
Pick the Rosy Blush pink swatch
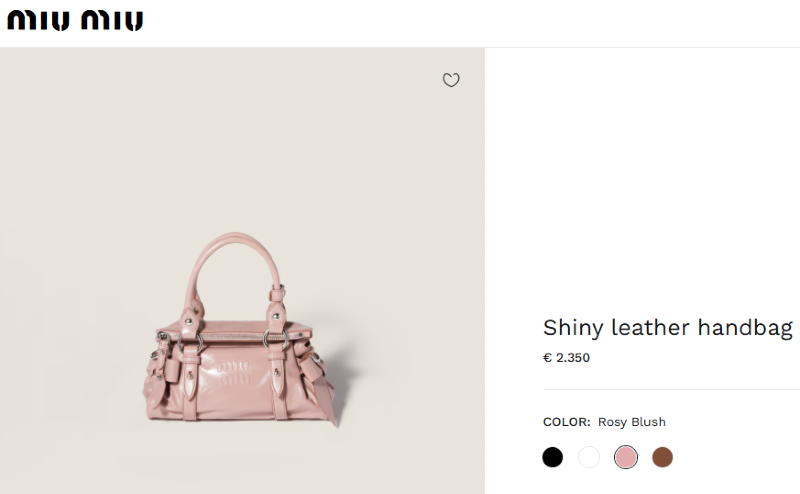pyautogui.click(x=626, y=457)
